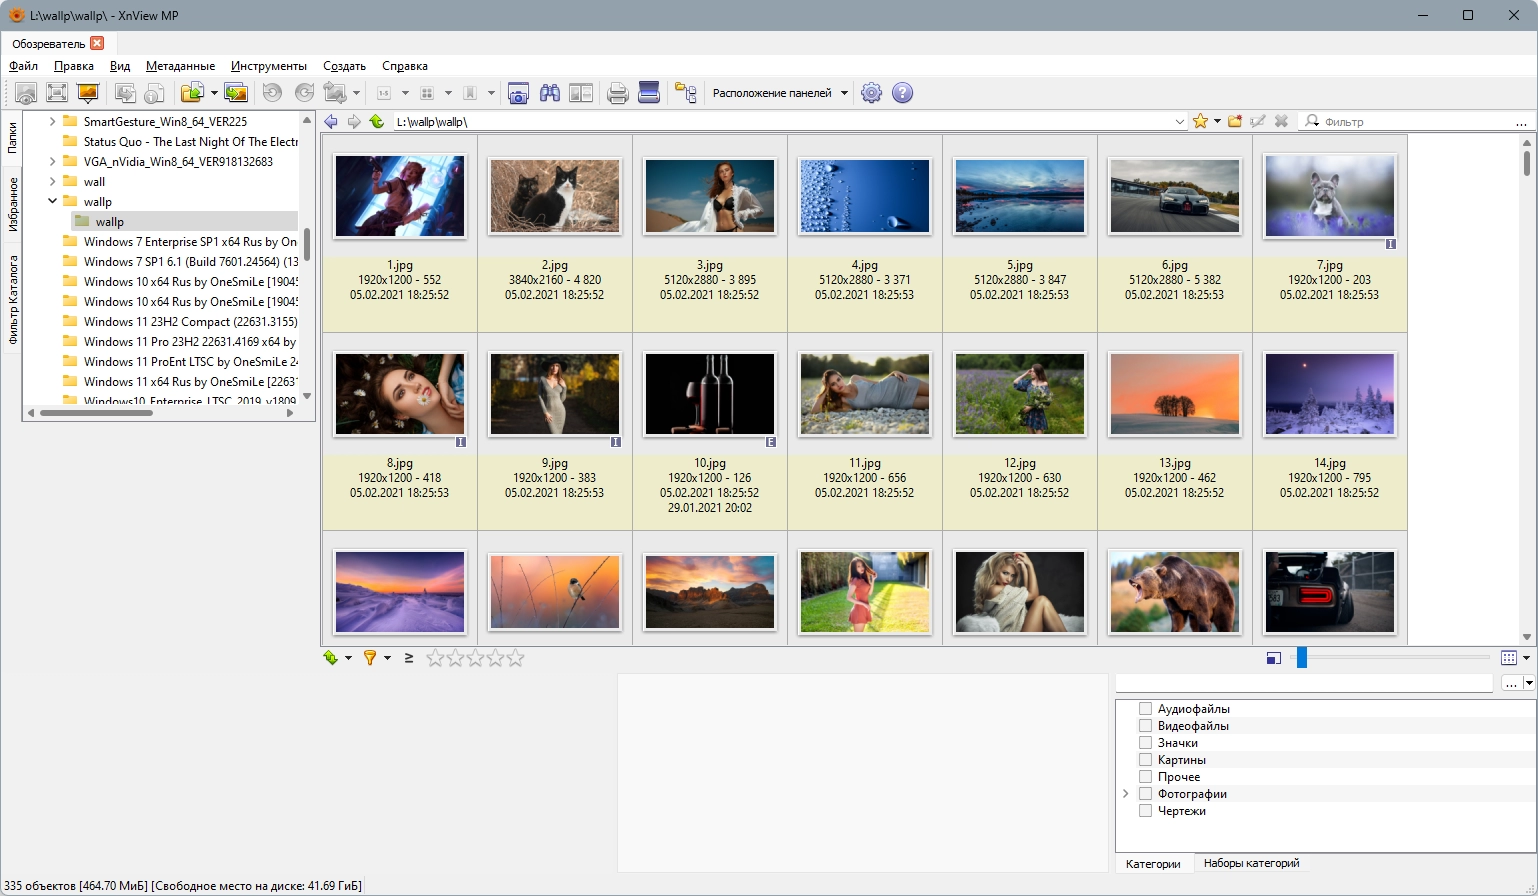Image resolution: width=1538 pixels, height=896 pixels.
Task: Go up one folder with green arrow
Action: 376,121
